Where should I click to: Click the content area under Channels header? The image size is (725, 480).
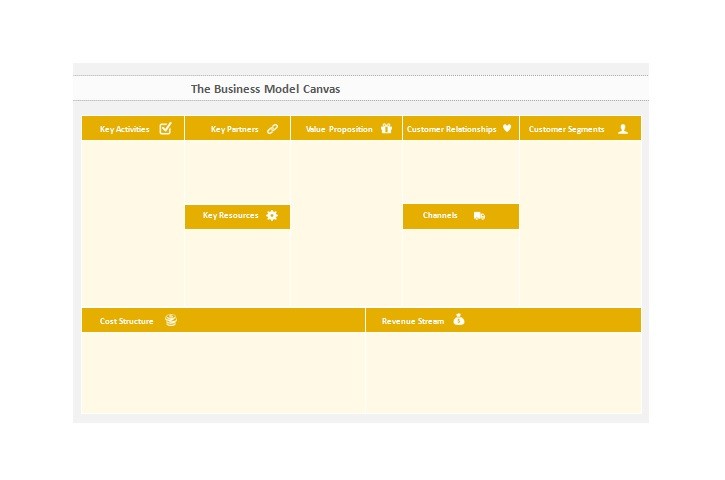tap(461, 268)
